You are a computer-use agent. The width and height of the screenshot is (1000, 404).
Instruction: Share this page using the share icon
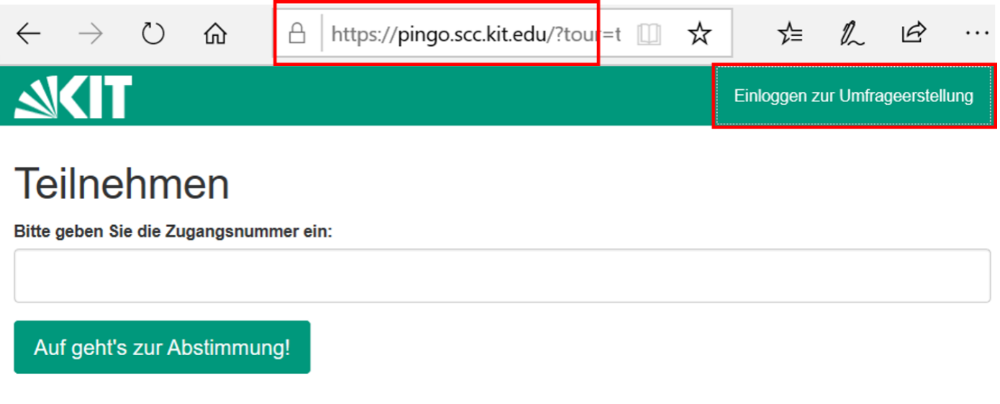coord(913,33)
